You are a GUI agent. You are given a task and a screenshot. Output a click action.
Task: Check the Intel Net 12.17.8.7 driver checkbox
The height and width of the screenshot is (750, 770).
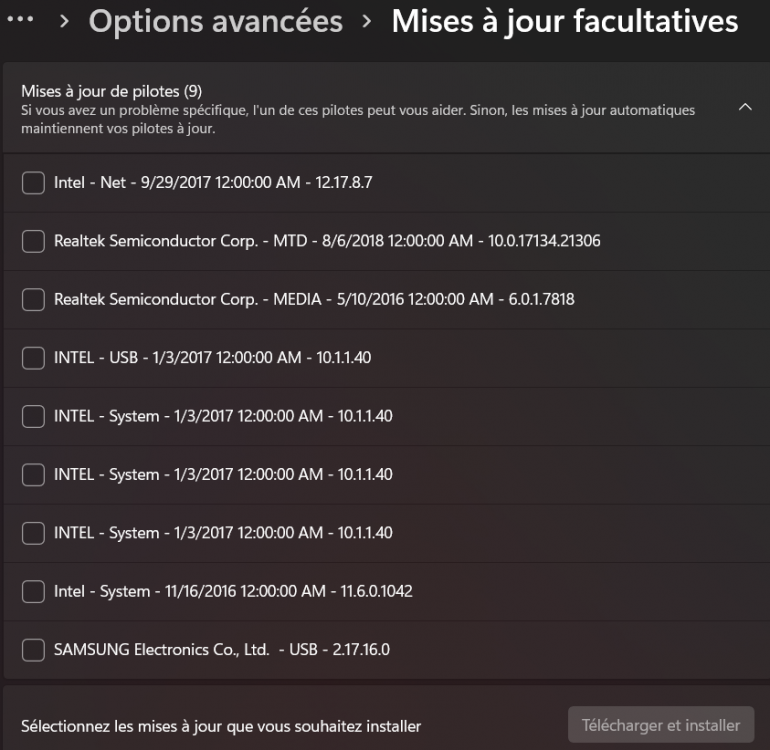click(33, 183)
